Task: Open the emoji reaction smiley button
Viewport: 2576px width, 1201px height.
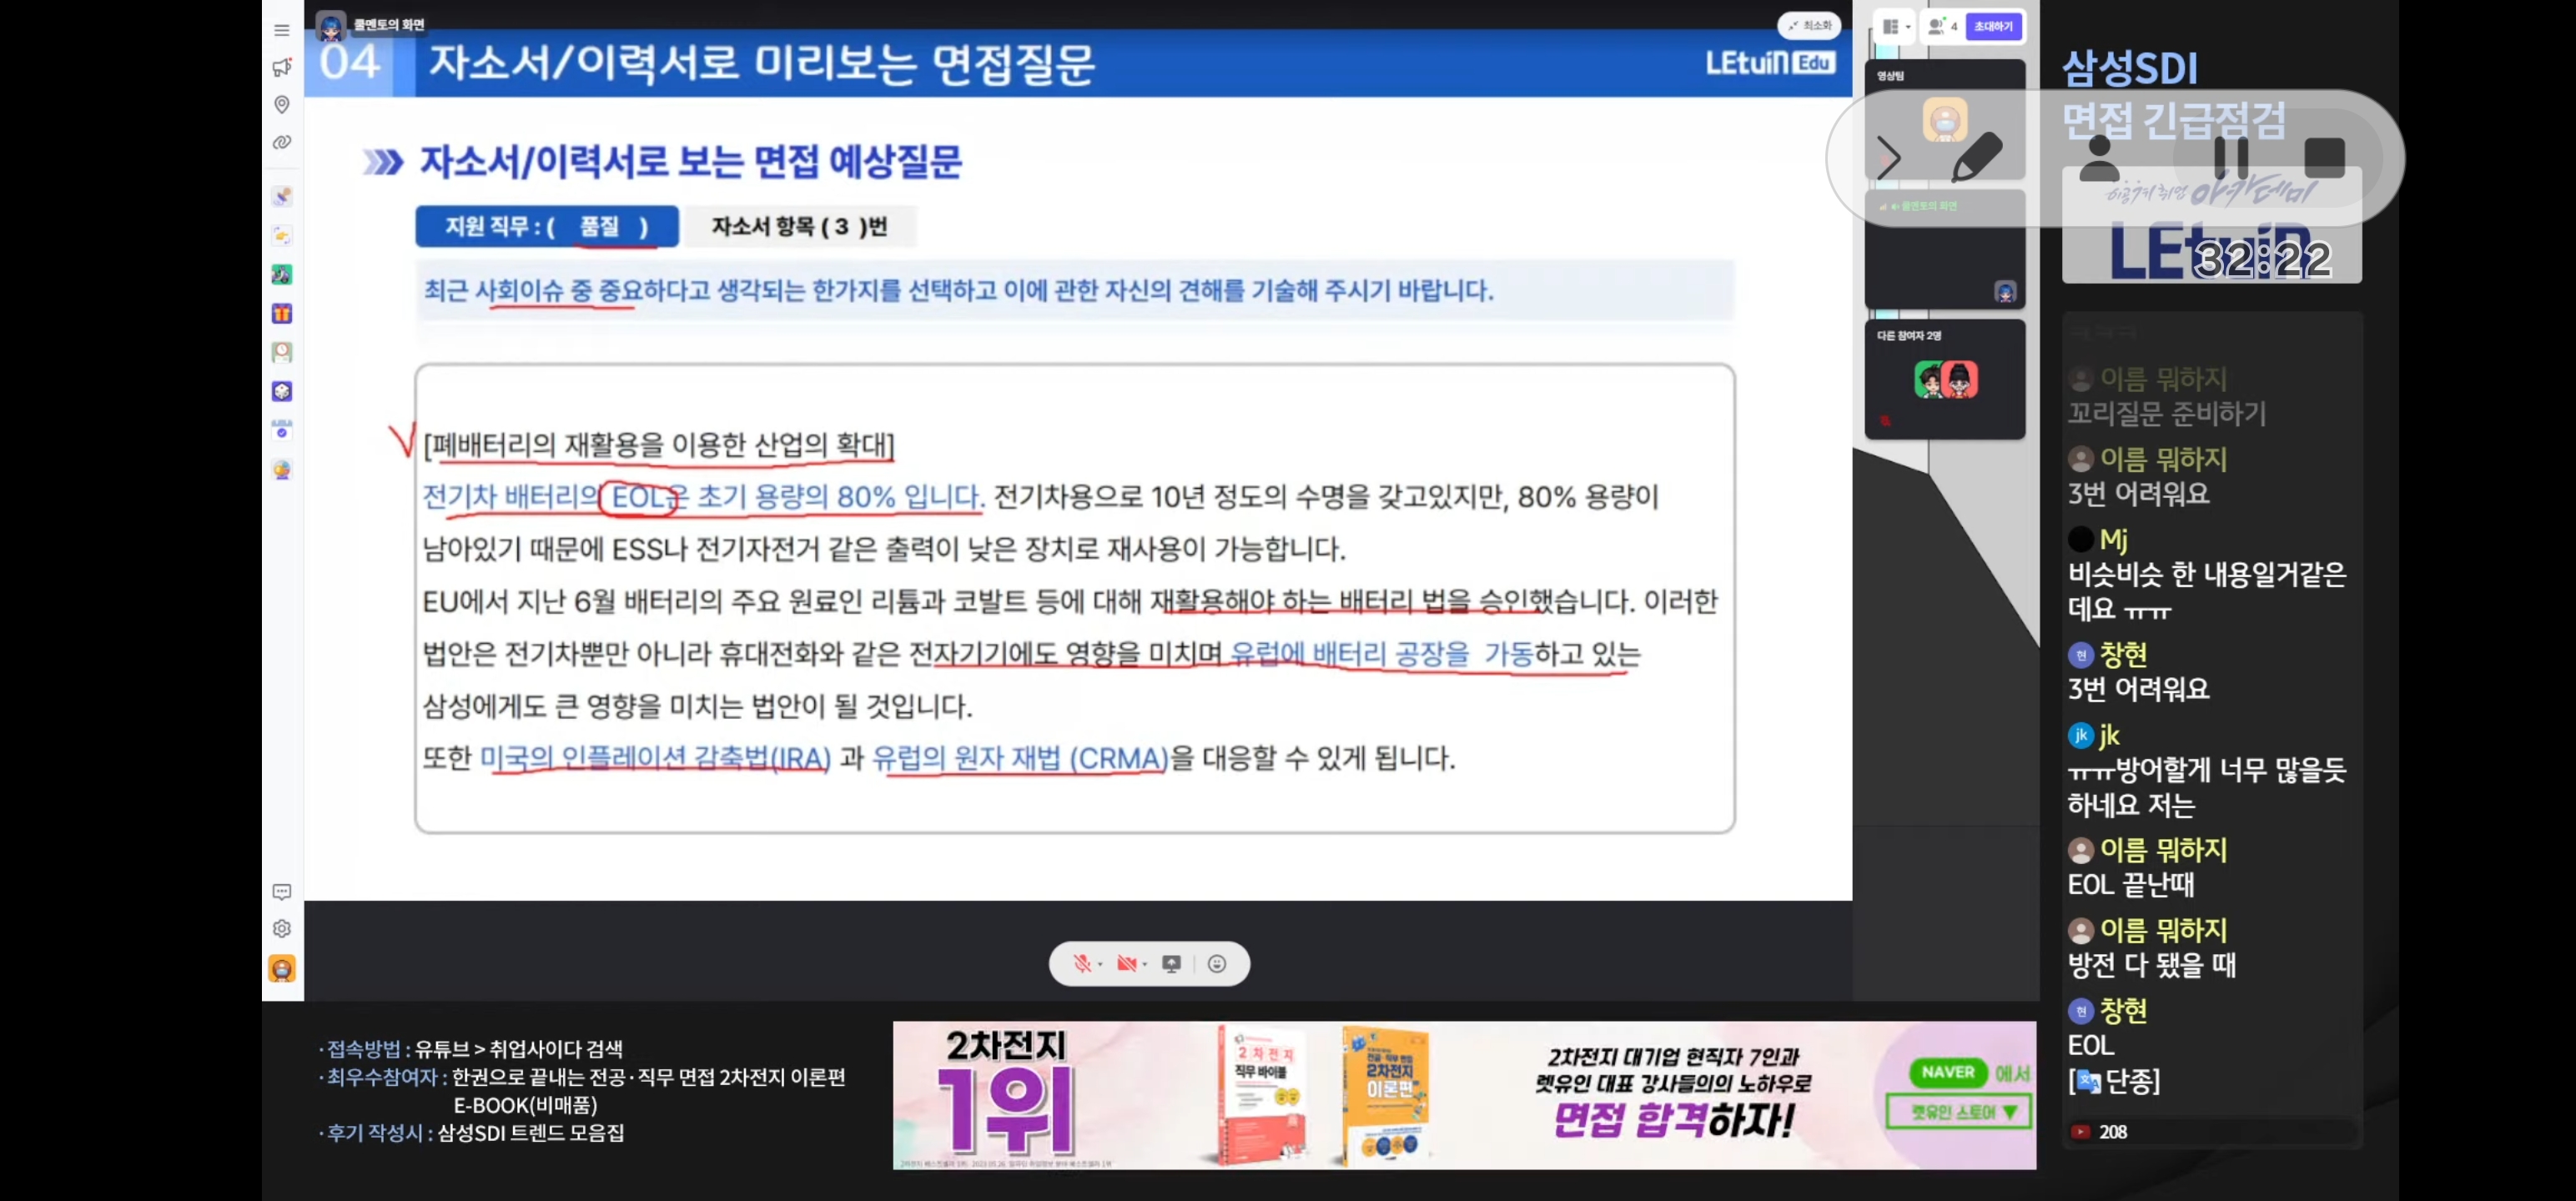Action: [x=1217, y=964]
